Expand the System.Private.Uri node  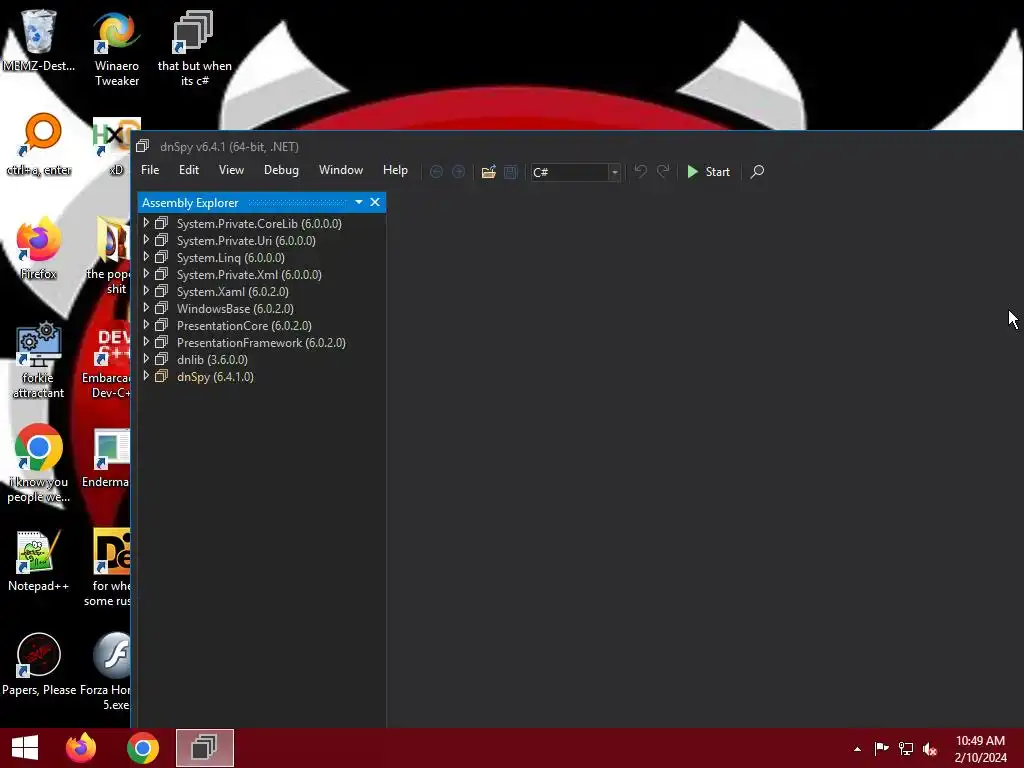click(146, 240)
